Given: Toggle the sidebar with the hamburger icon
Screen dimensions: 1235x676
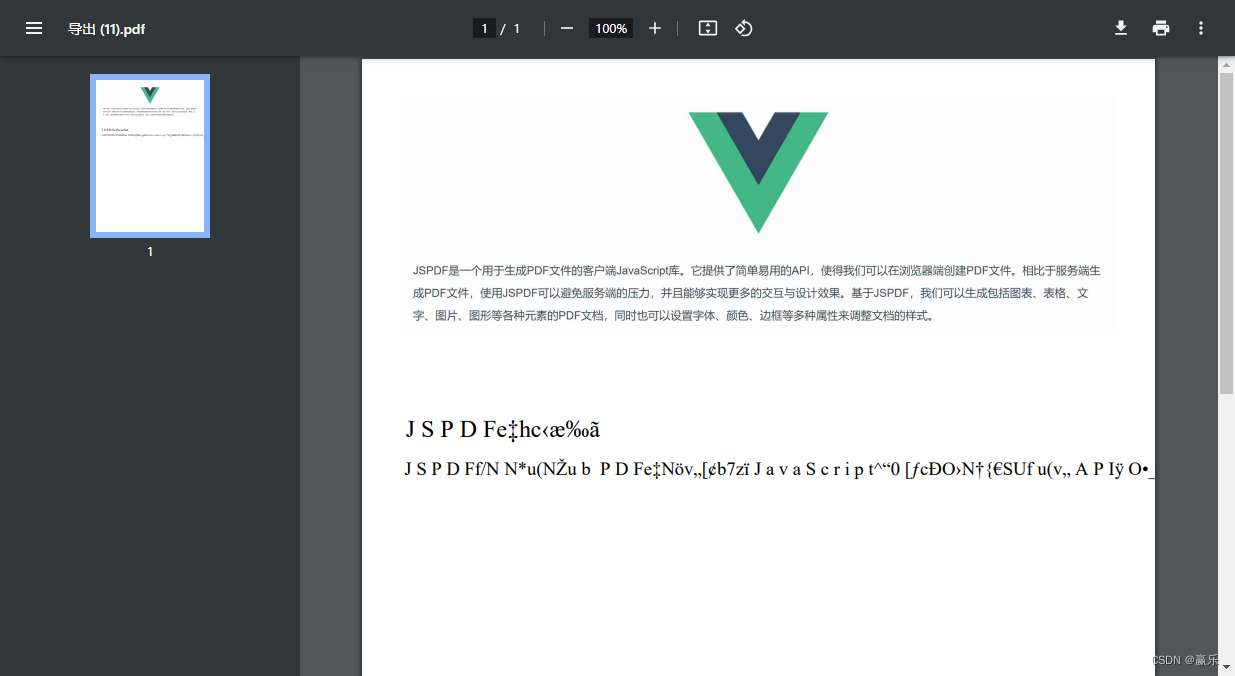Looking at the screenshot, I should 34,28.
